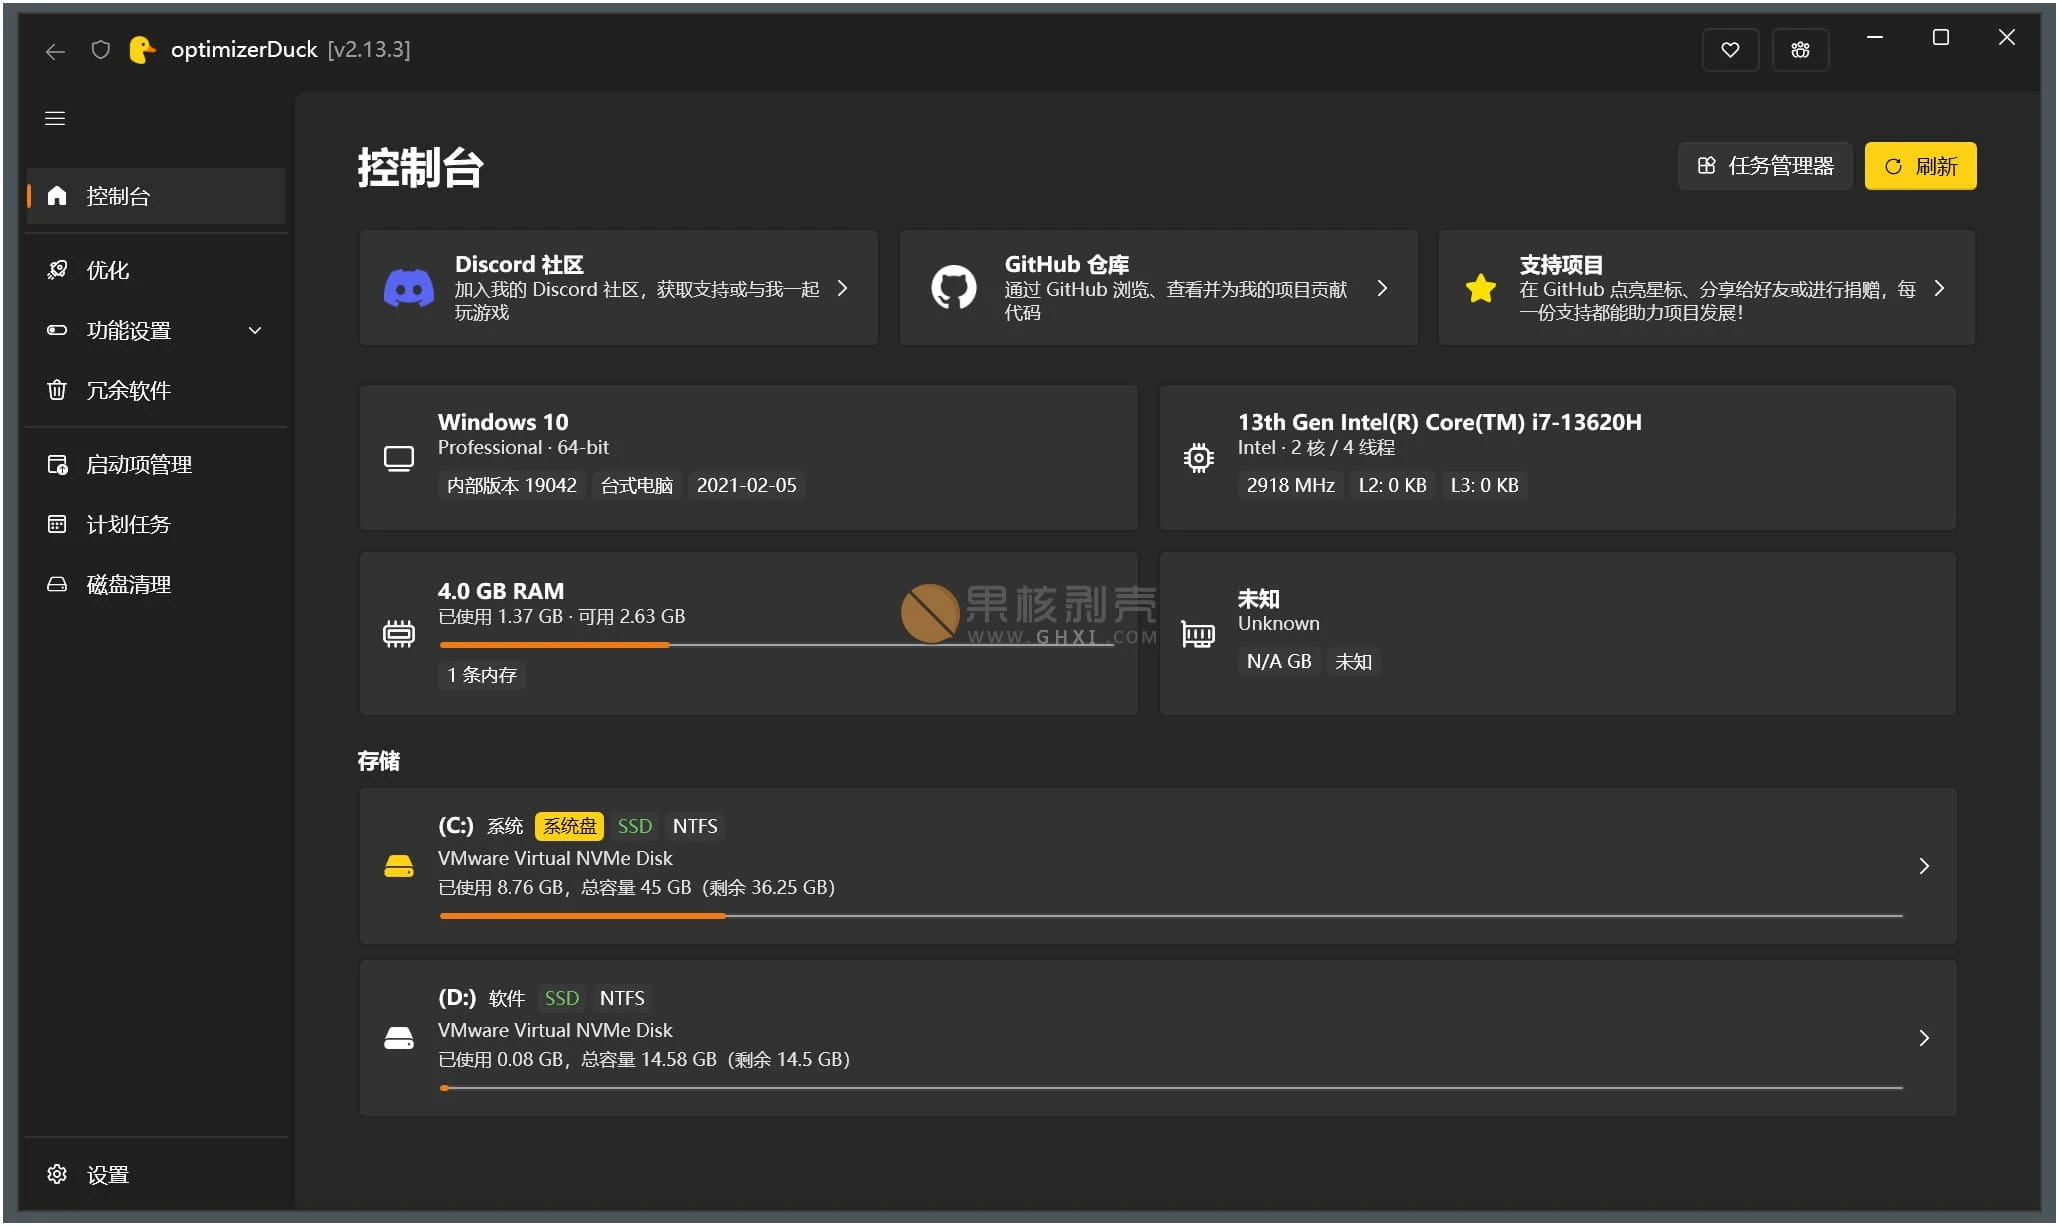Click the 系统盘 yellow badge
Viewport: 2059px width, 1226px height.
click(569, 826)
